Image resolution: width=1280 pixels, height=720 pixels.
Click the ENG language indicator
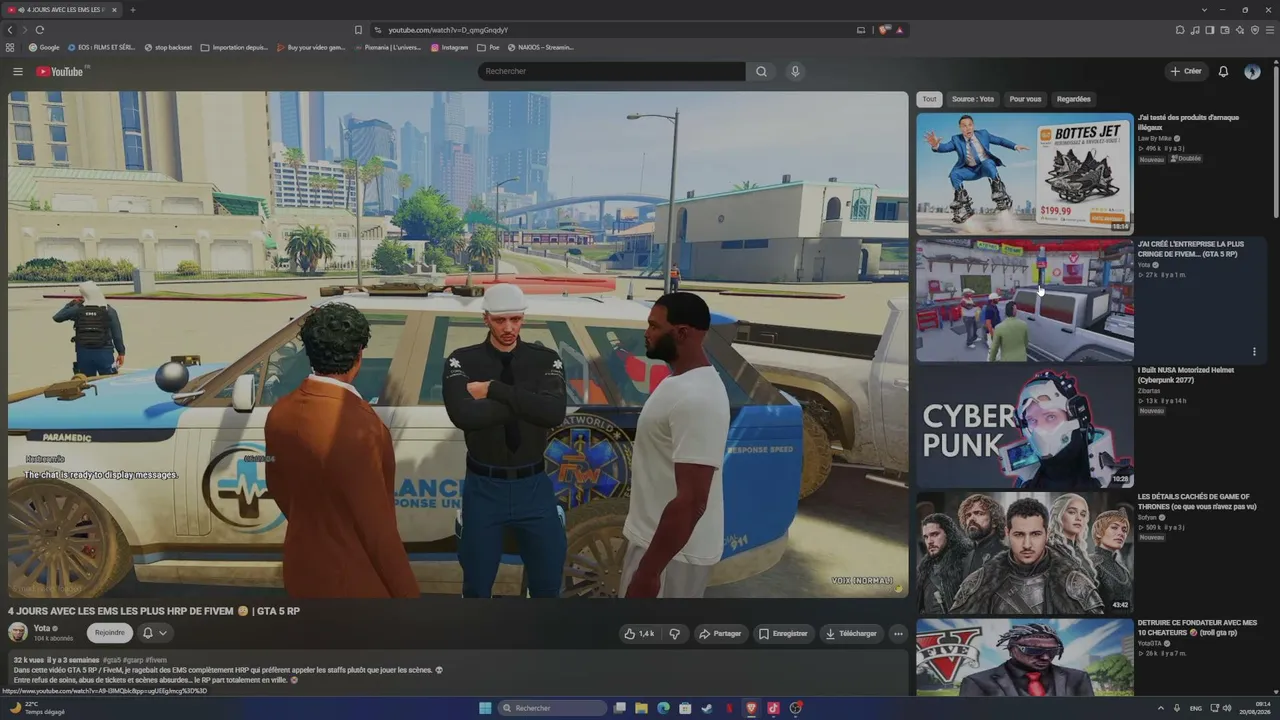[1196, 708]
